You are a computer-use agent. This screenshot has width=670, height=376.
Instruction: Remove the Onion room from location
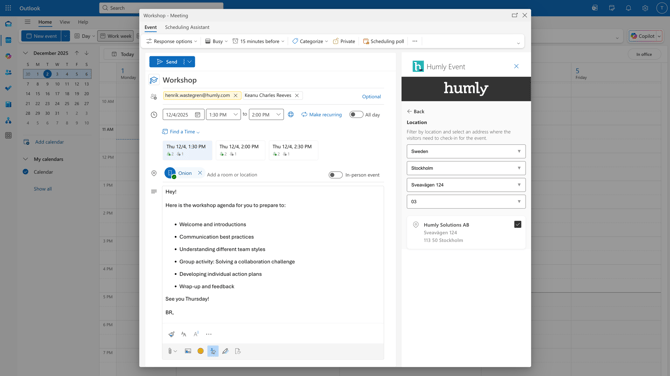[200, 173]
